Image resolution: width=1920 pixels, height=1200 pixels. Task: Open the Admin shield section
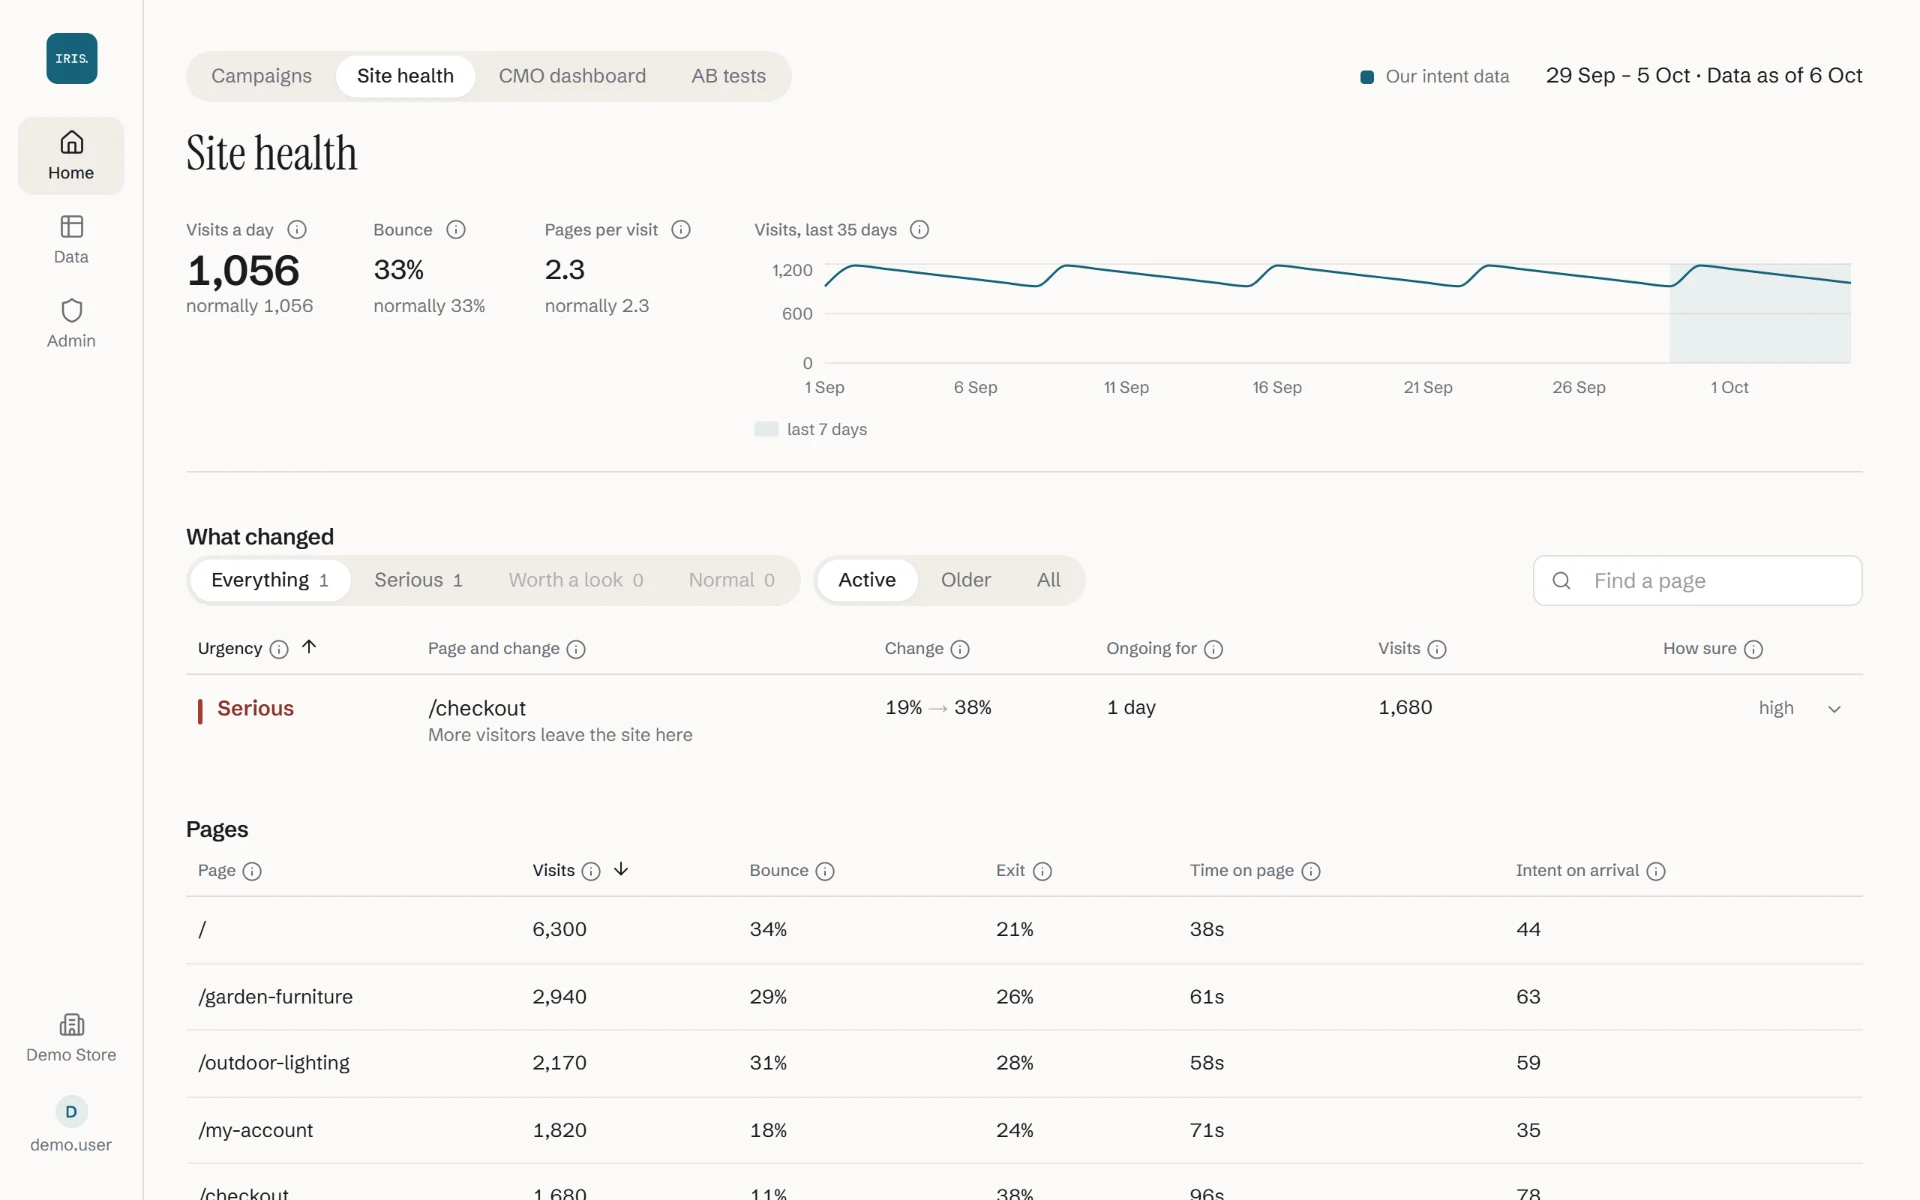click(x=71, y=324)
